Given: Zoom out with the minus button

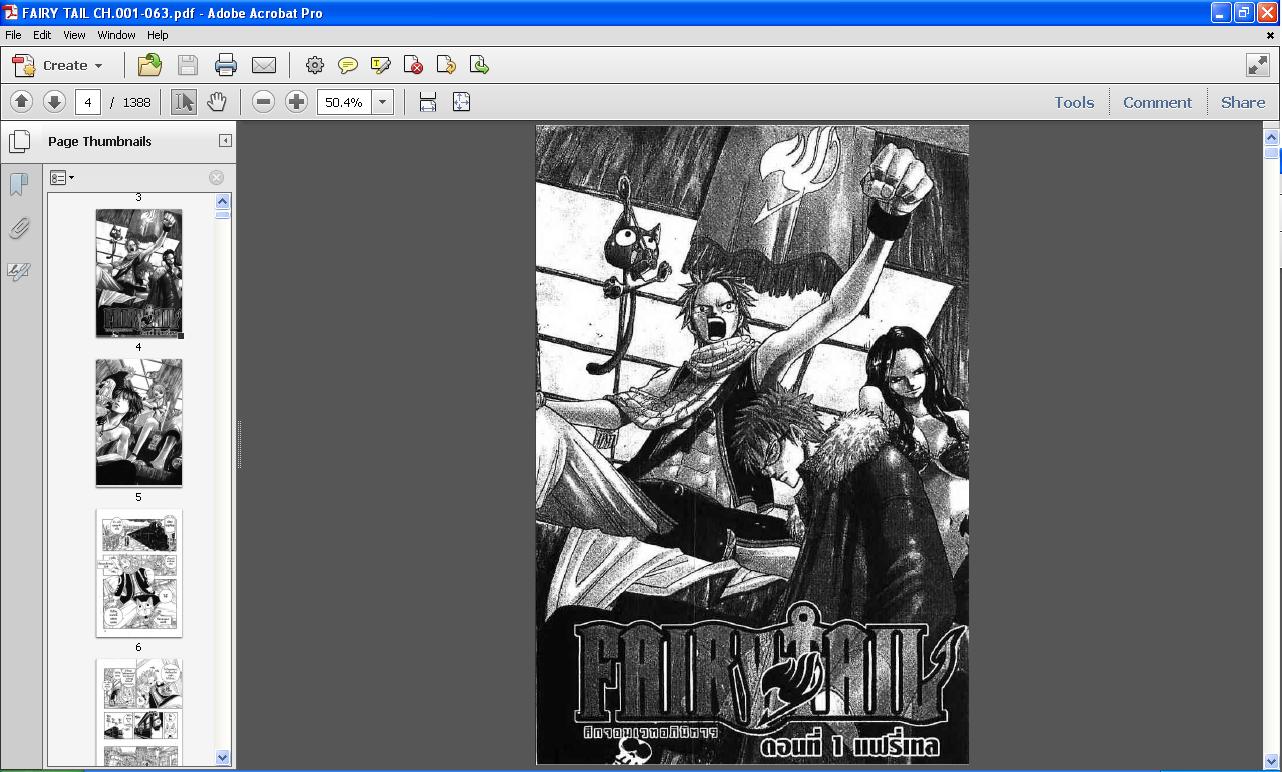Looking at the screenshot, I should pos(263,101).
